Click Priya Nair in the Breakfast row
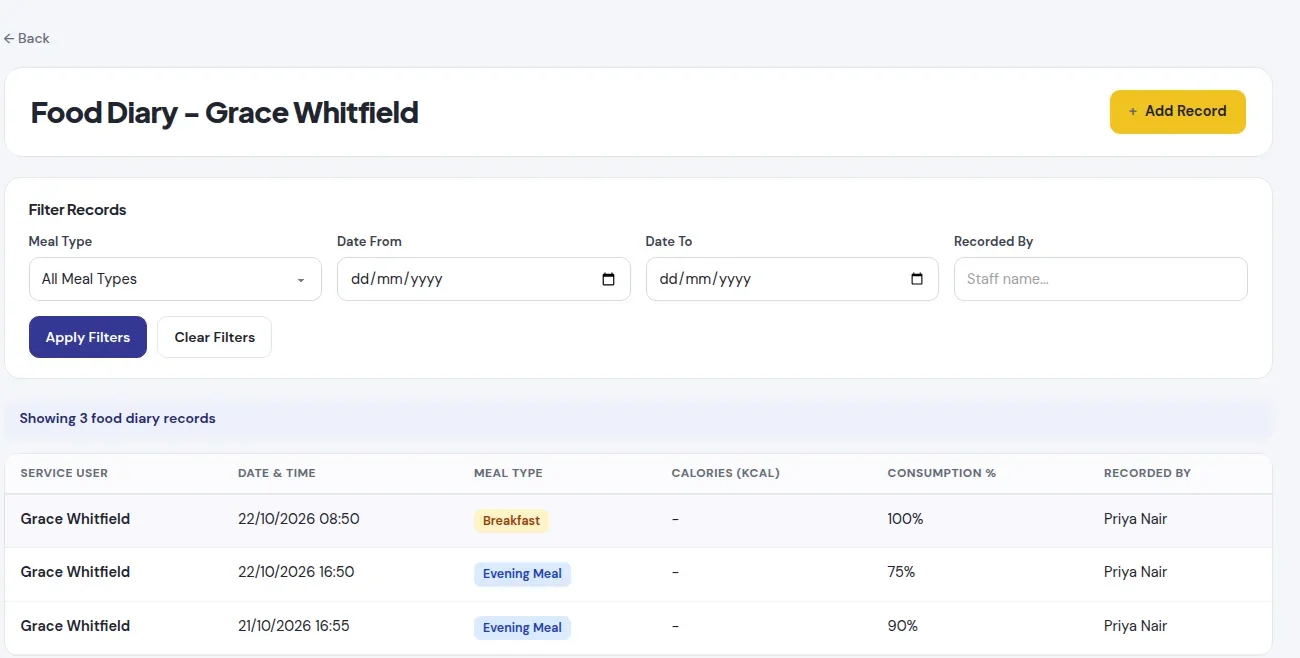The height and width of the screenshot is (658, 1300). tap(1135, 519)
